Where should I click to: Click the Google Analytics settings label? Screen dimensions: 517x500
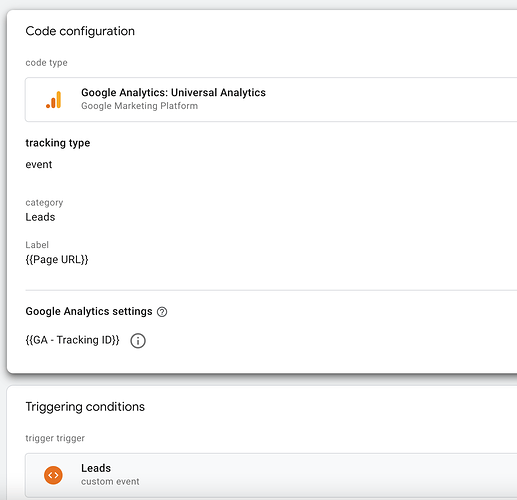[x=89, y=311]
